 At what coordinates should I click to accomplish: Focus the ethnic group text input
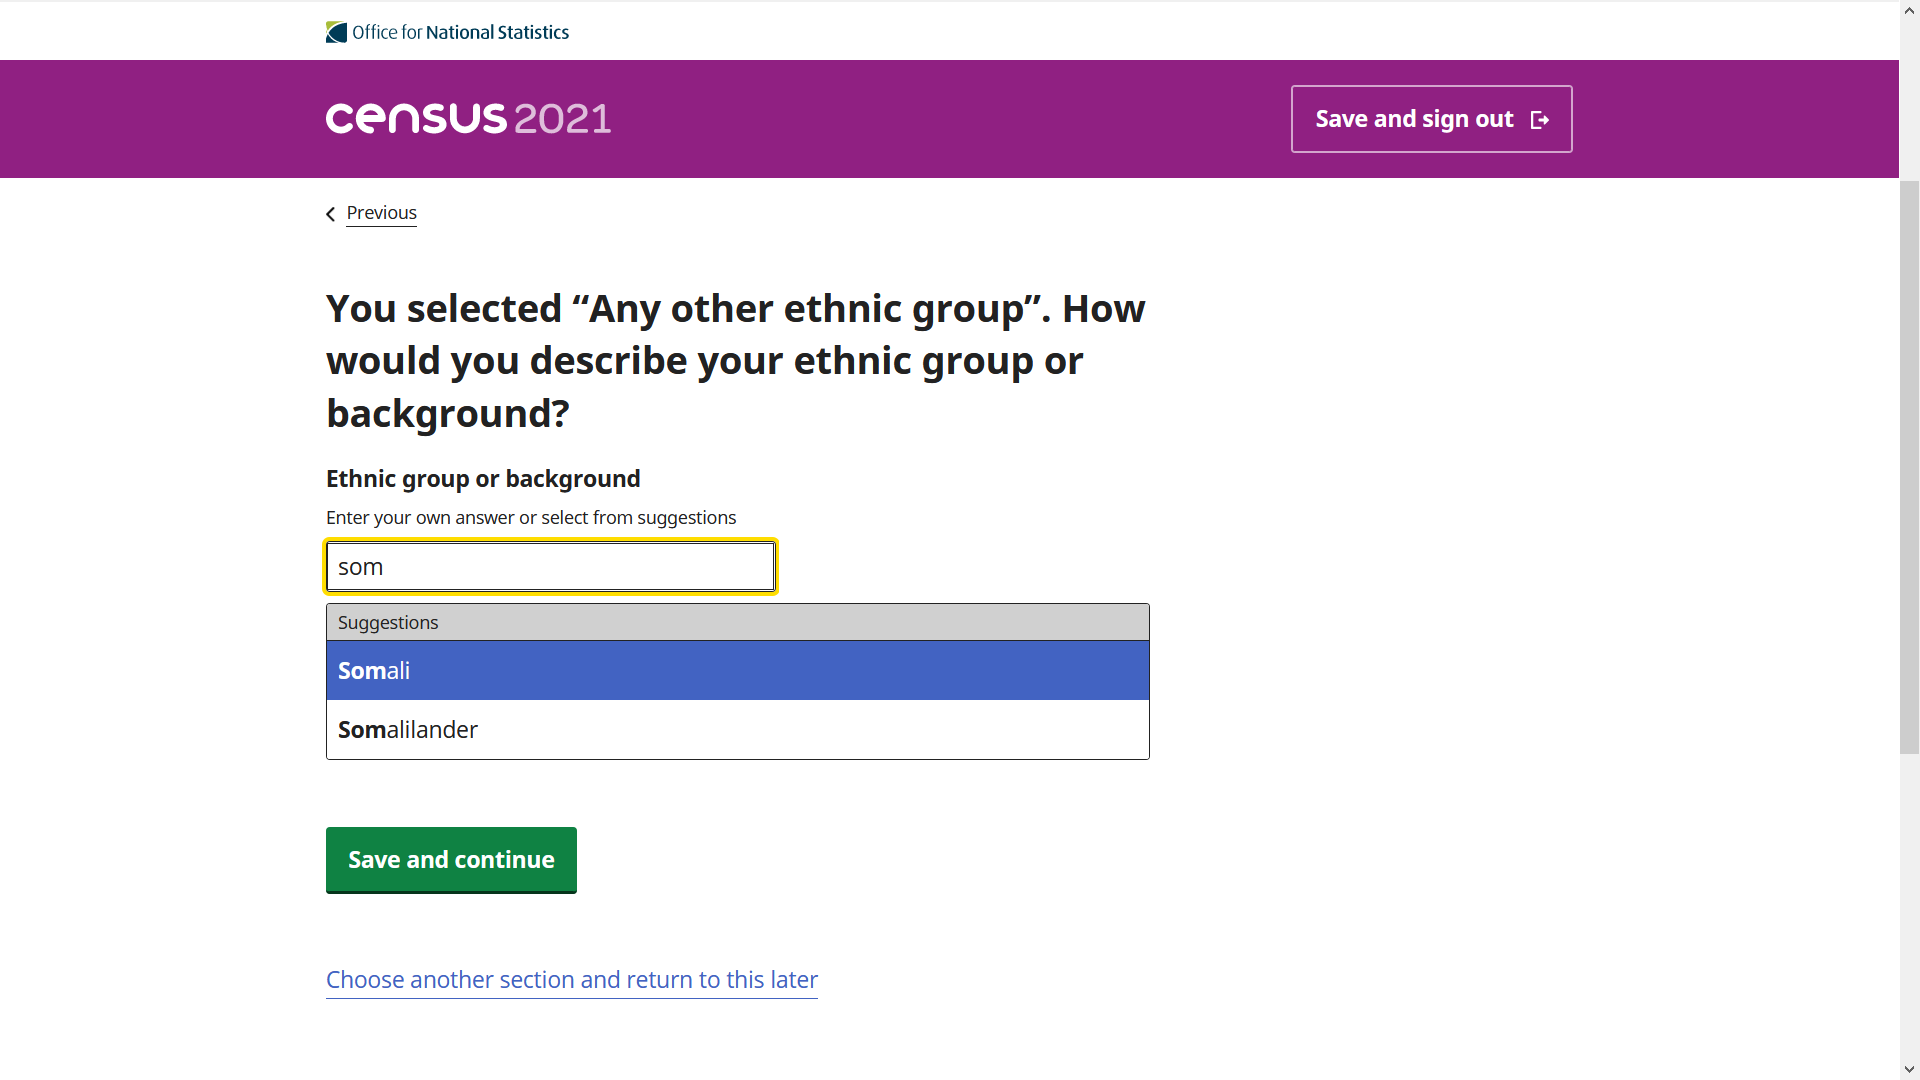(550, 567)
